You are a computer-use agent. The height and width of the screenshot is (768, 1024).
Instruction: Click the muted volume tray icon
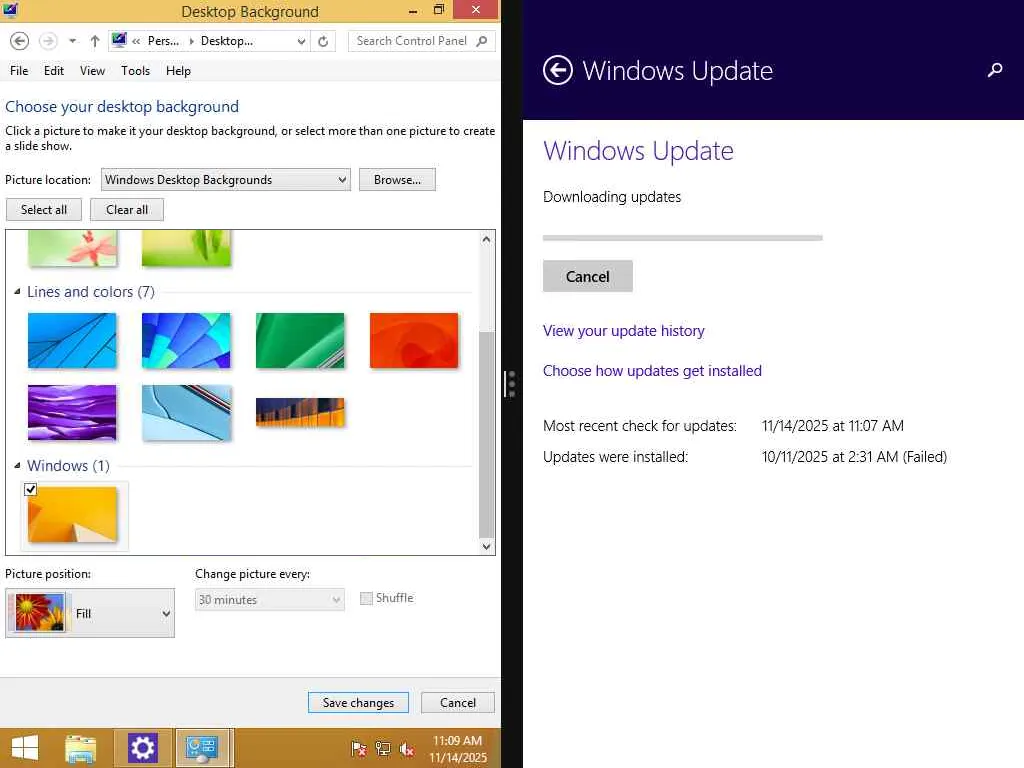click(x=407, y=749)
